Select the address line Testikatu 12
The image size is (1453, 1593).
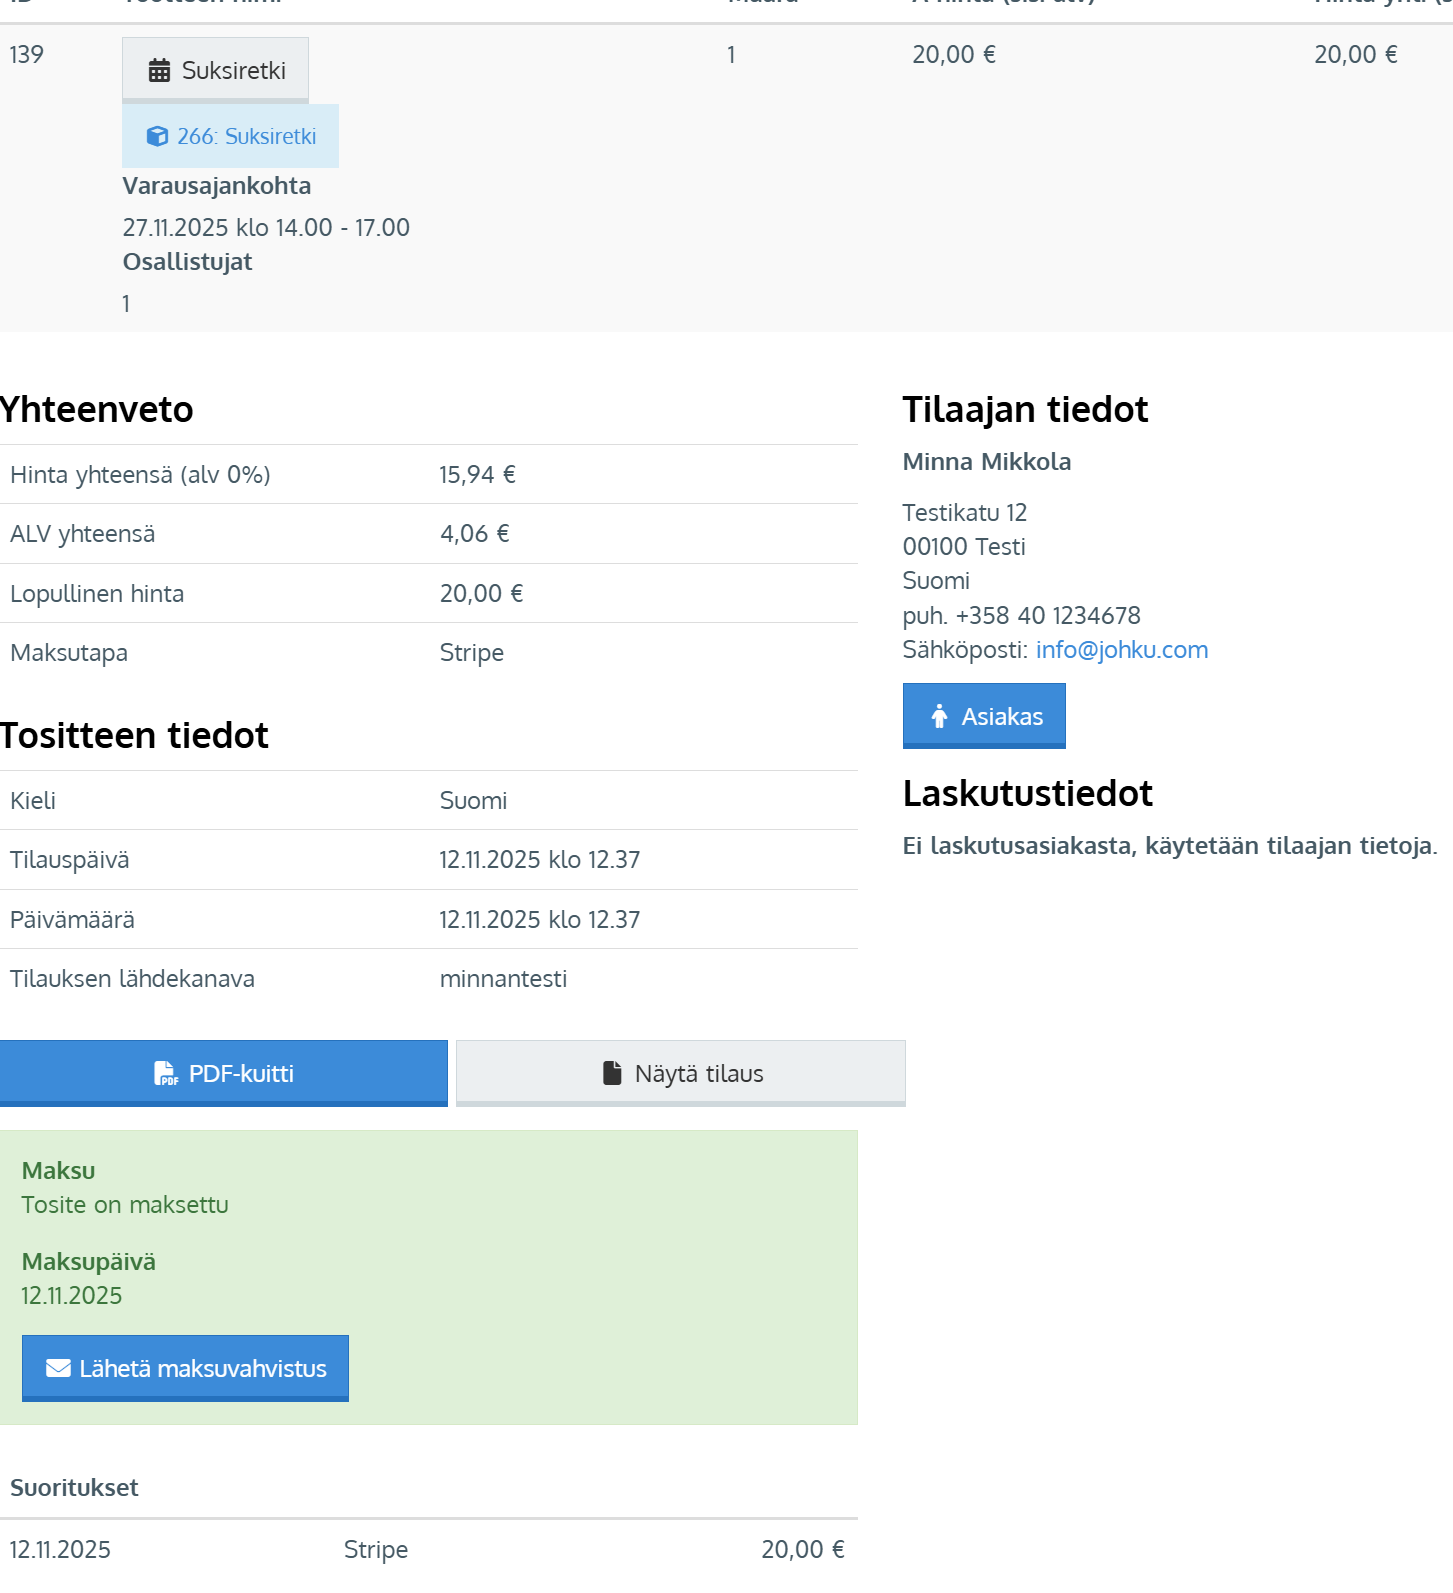pos(965,513)
